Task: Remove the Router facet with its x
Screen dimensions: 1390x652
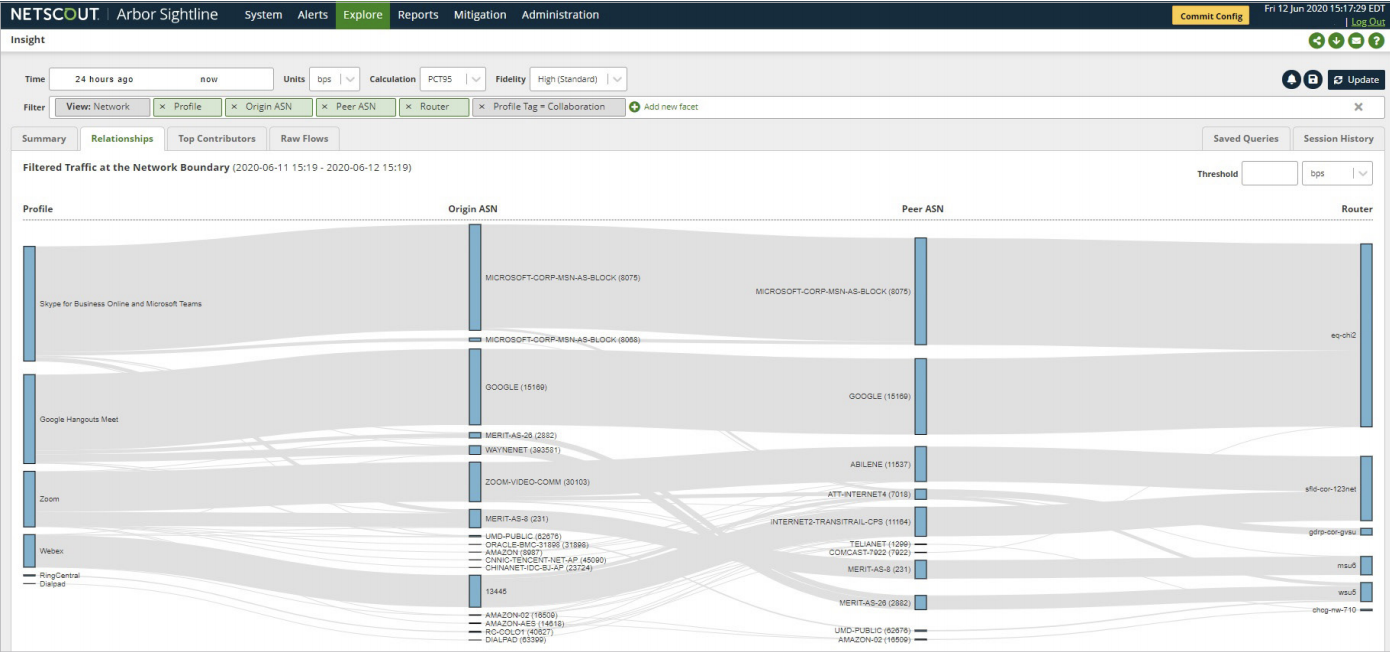Action: (x=409, y=107)
